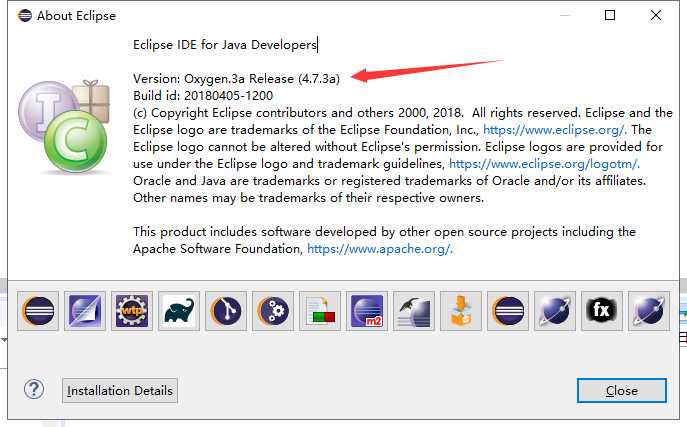This screenshot has height=427, width=687.
Task: Open the fx feature icon
Action: (602, 311)
